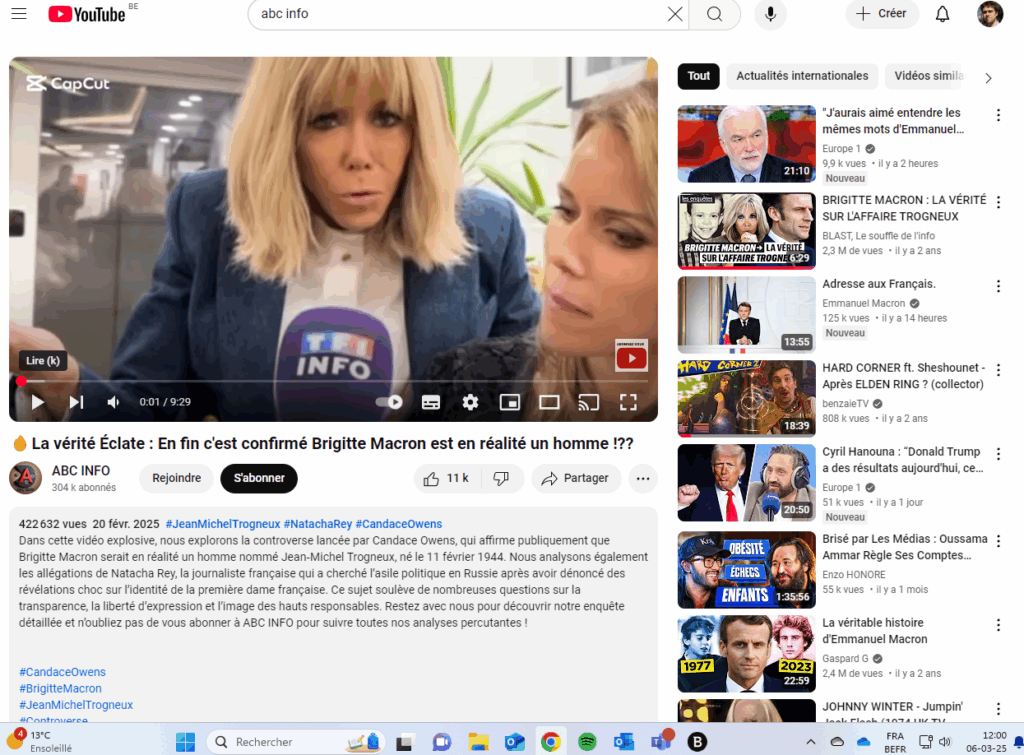Open options for the Brisé par Les Médias video
The image size is (1024, 755).
pyautogui.click(x=999, y=541)
